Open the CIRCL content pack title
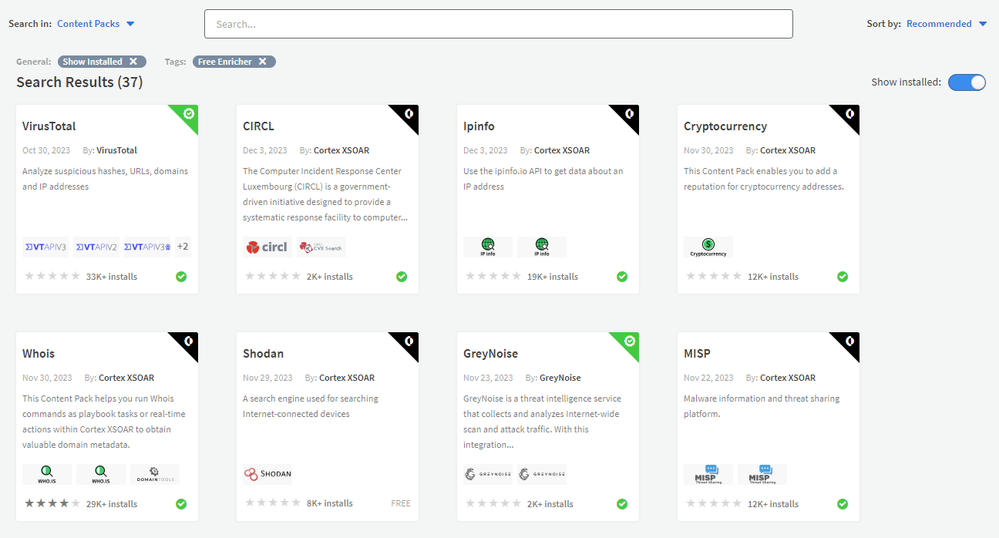 [x=258, y=127]
